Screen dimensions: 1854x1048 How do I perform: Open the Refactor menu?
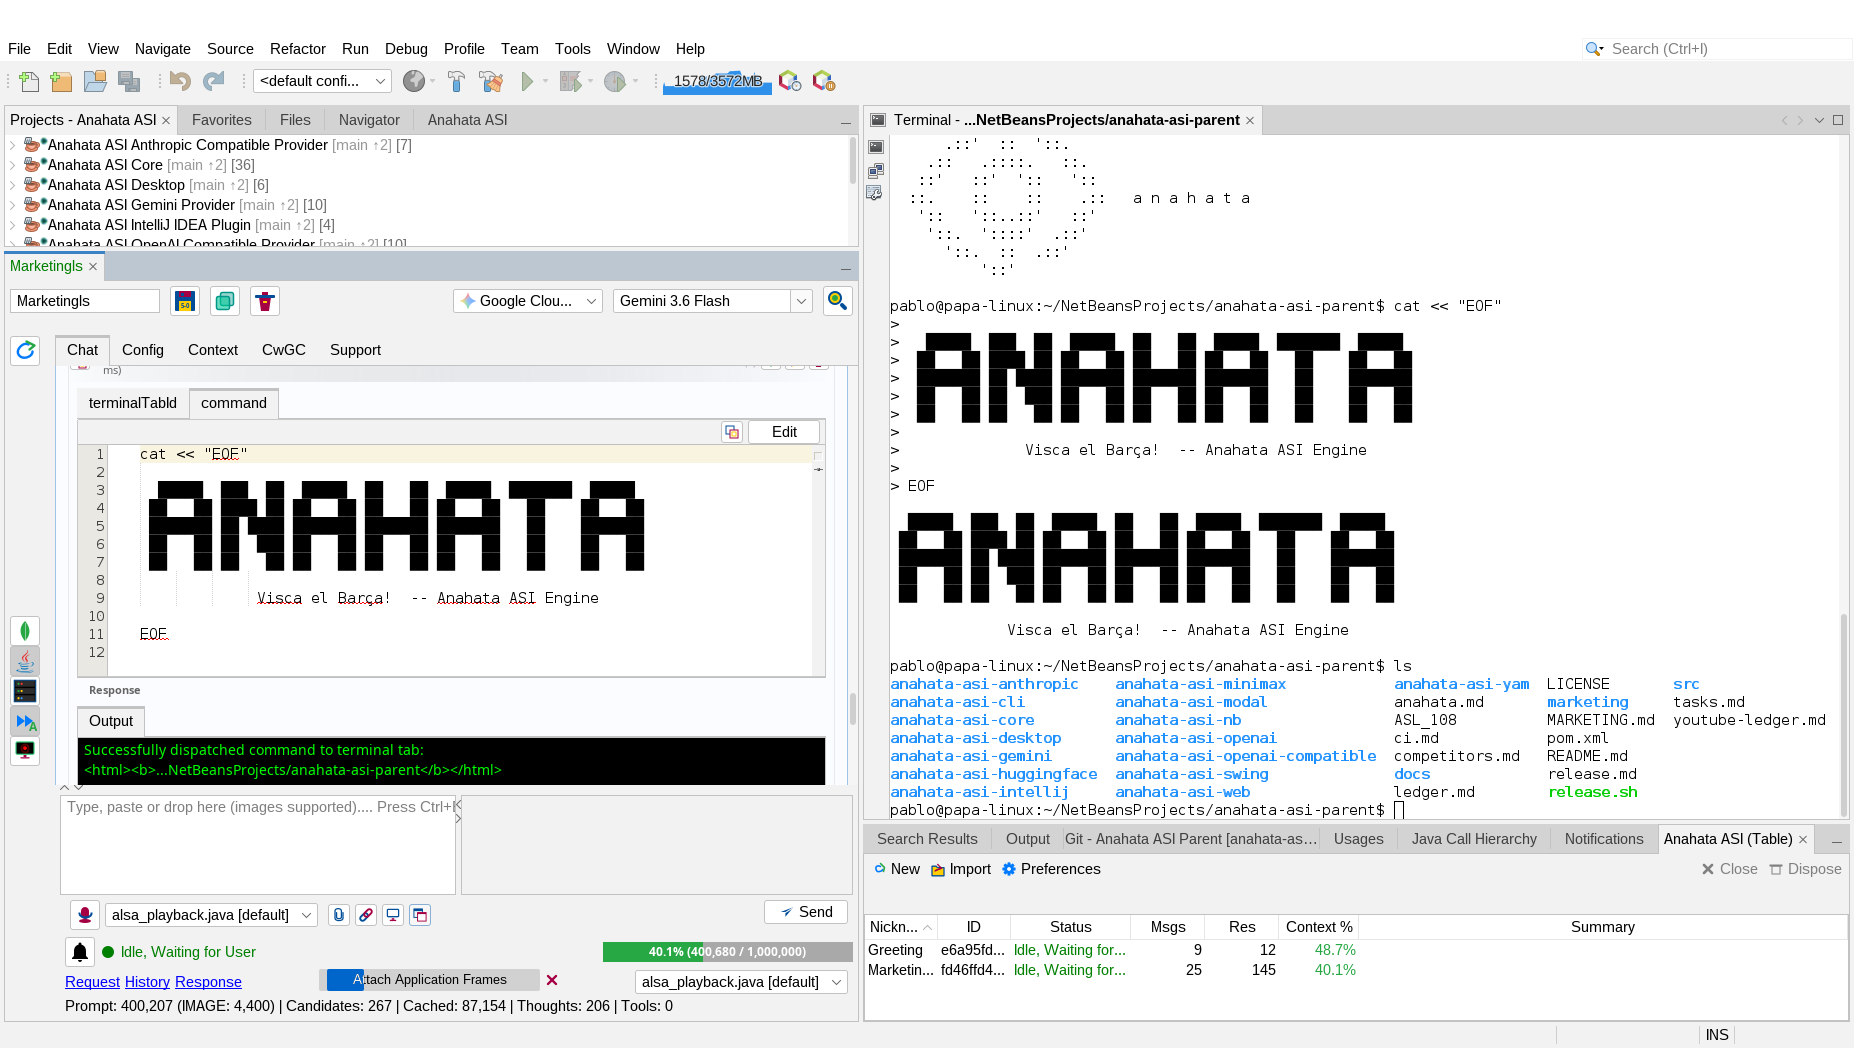(297, 49)
